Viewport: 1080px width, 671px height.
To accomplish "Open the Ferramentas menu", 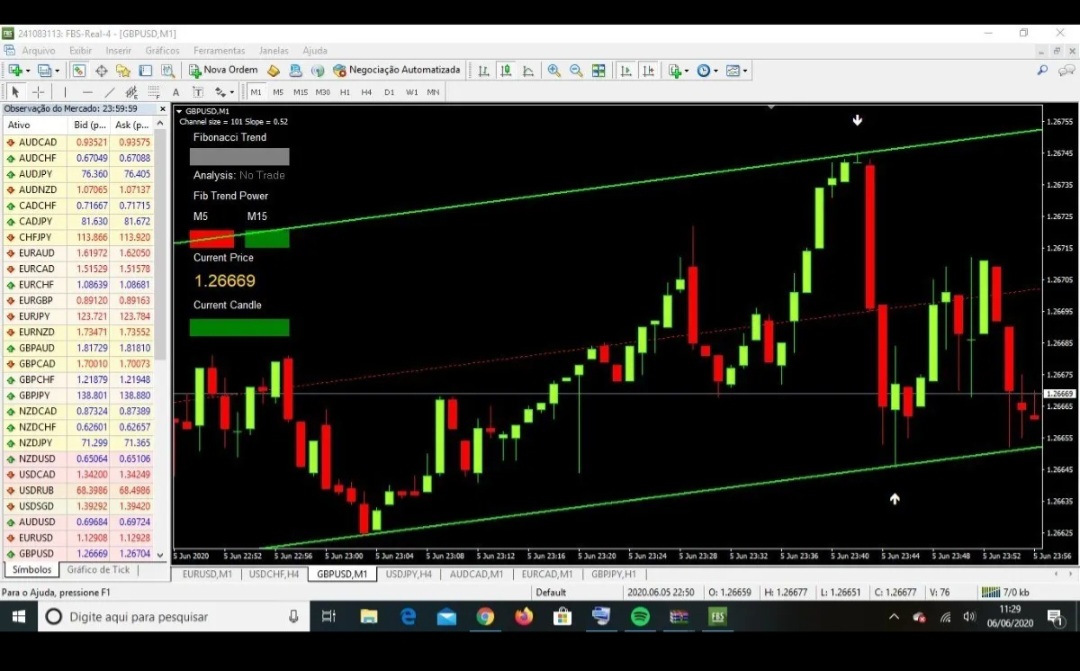I will 219,50.
